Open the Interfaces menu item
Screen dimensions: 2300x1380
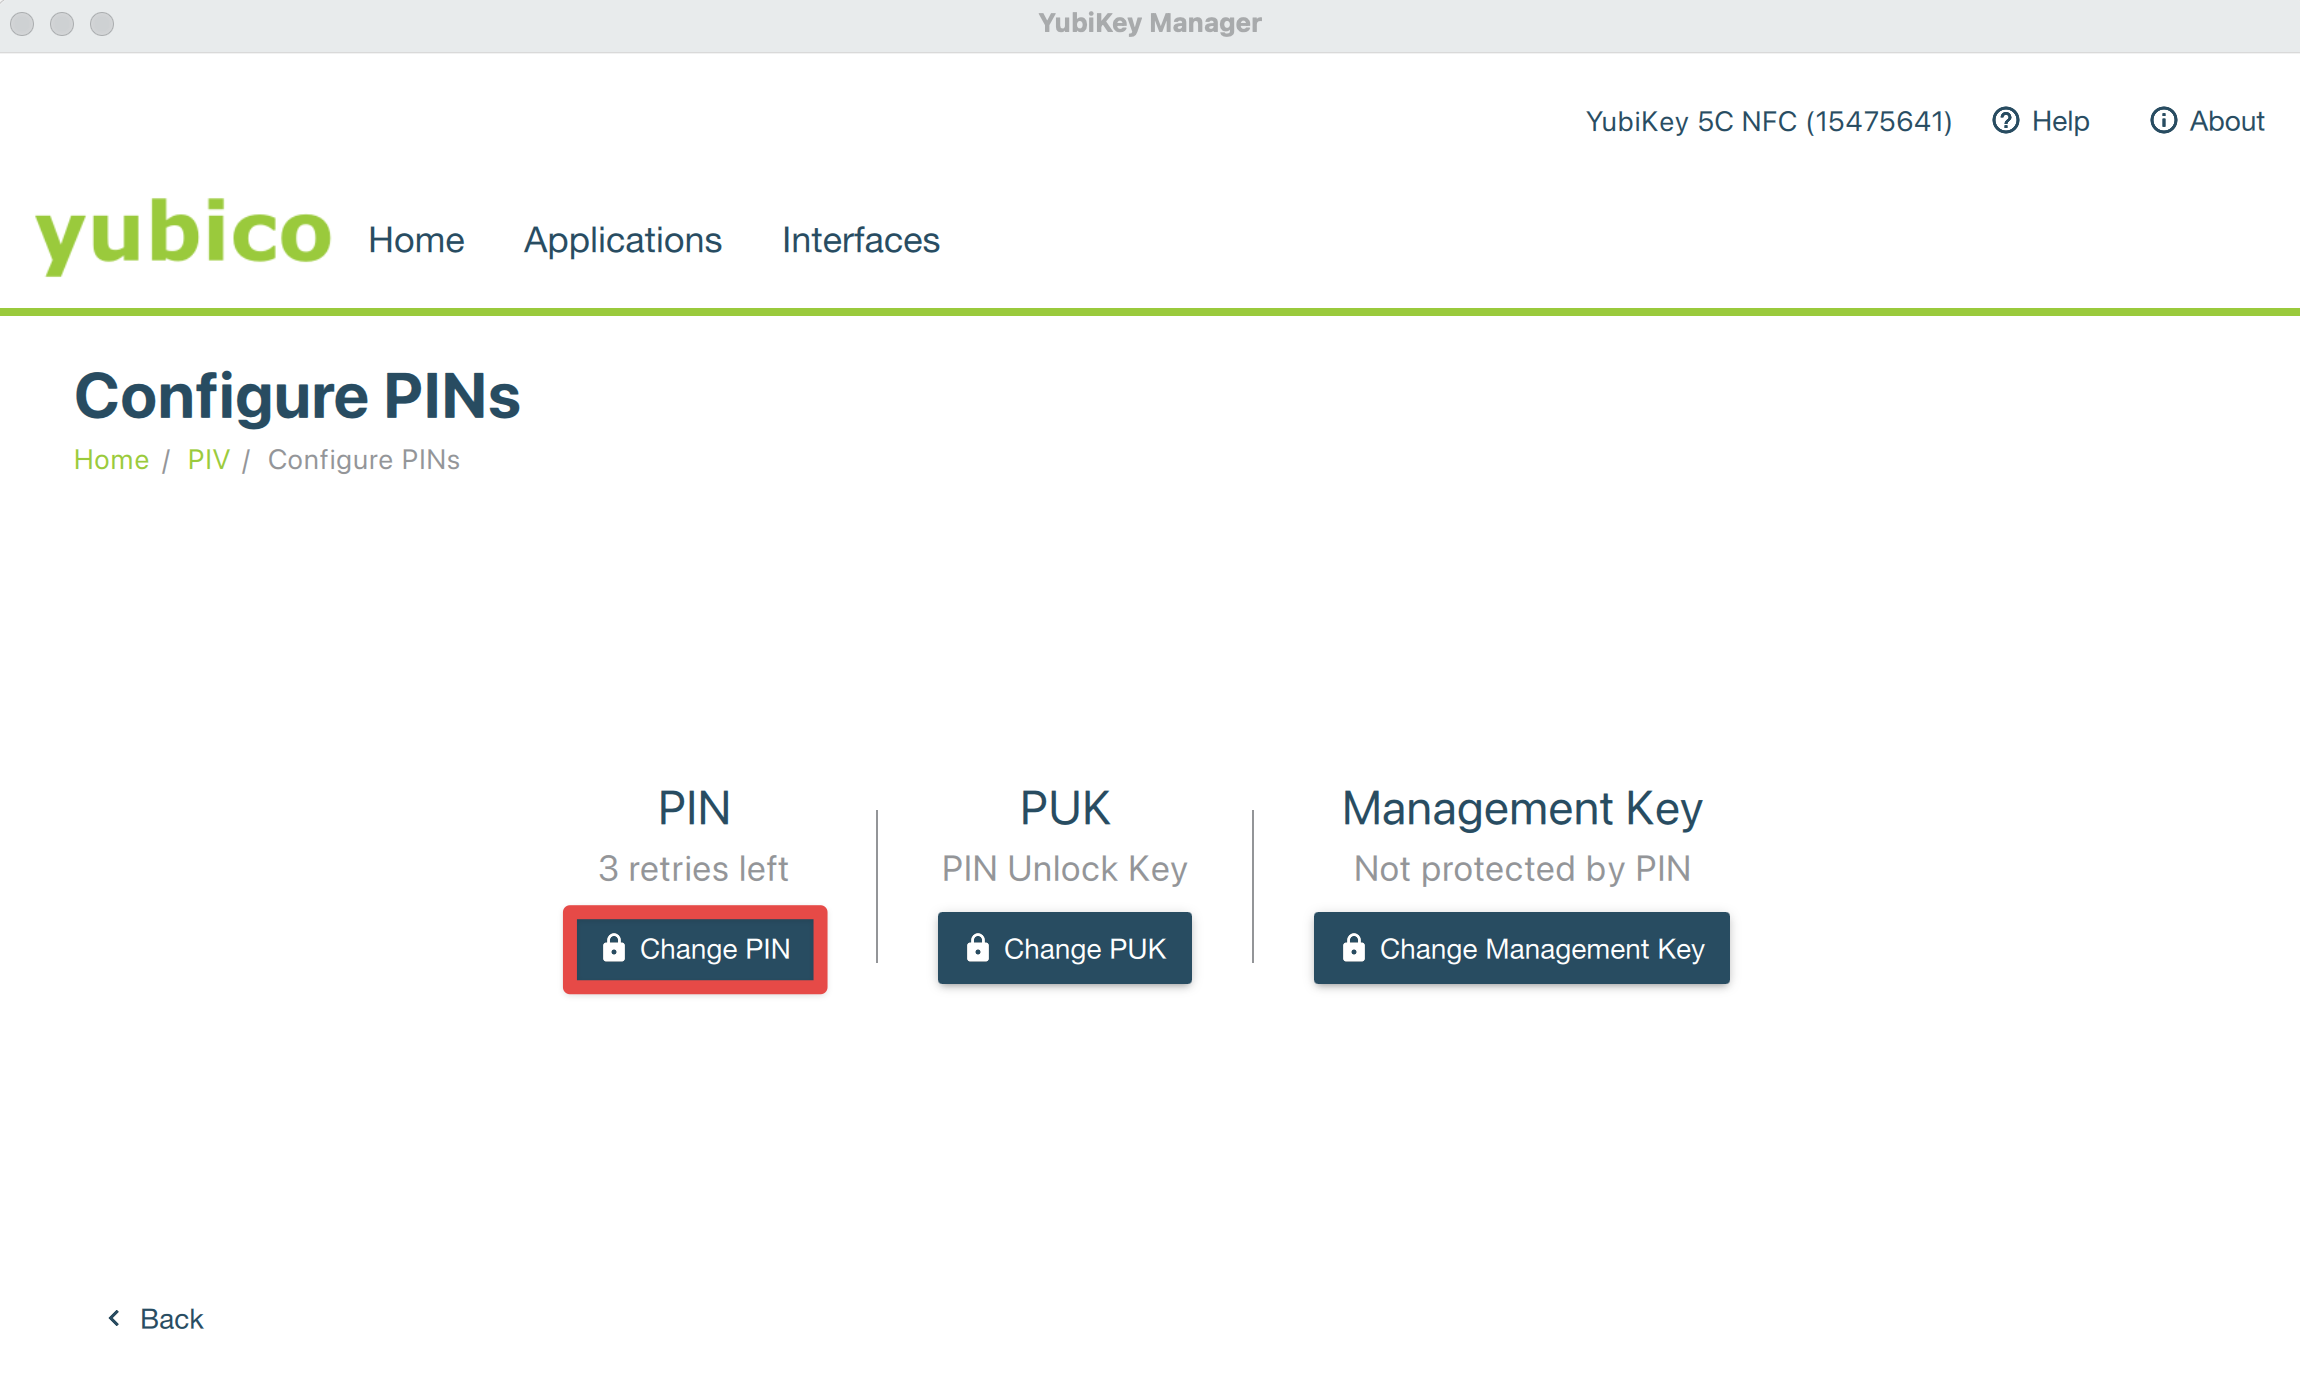click(x=861, y=240)
